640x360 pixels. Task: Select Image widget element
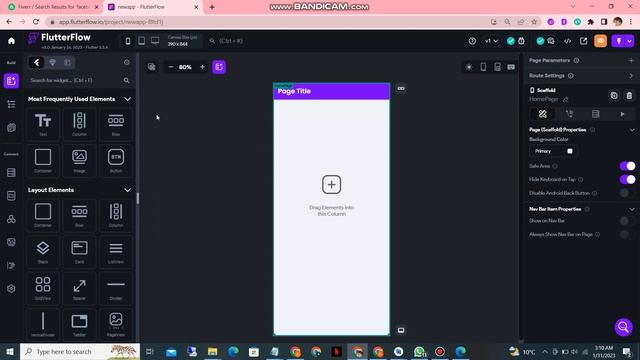coord(79,160)
